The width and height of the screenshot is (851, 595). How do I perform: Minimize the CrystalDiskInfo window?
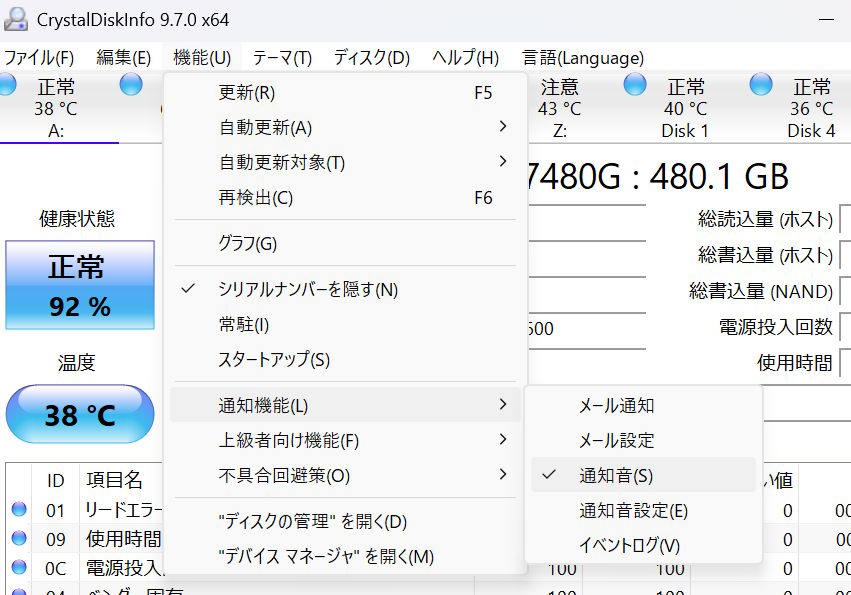[827, 20]
